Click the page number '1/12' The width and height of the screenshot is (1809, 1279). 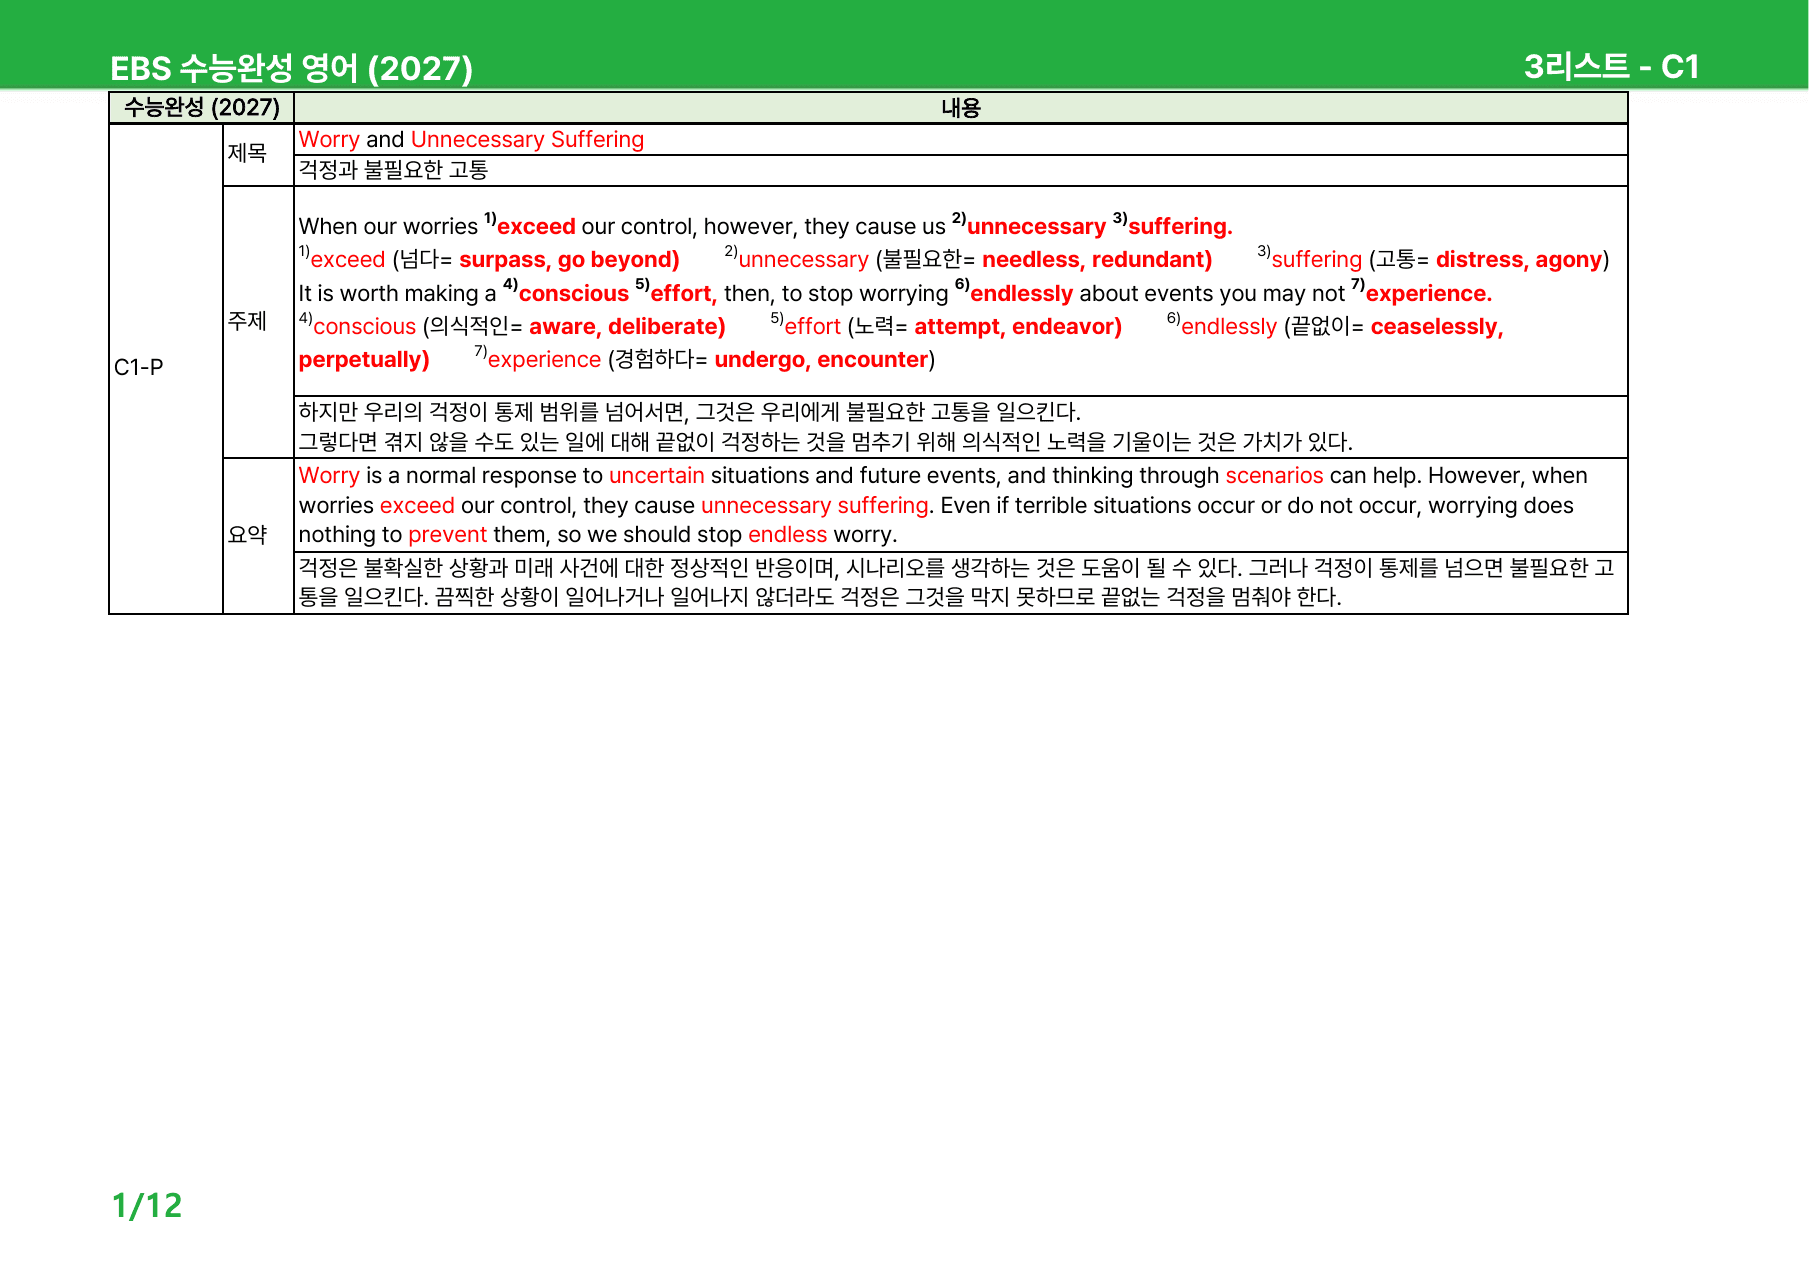click(147, 1205)
